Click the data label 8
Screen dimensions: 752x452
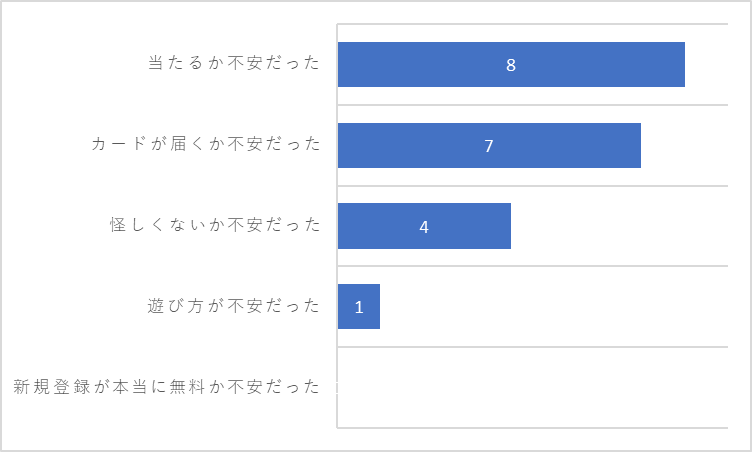coord(511,65)
